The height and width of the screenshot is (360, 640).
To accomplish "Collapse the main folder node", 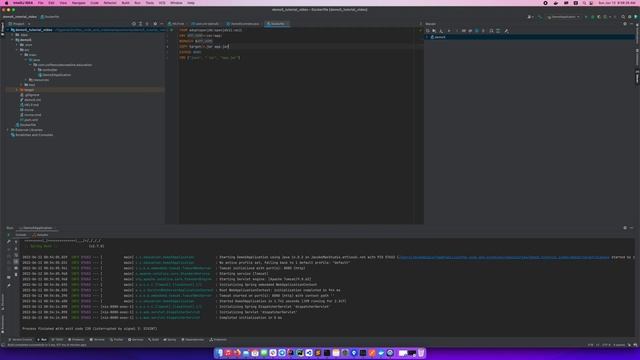I will 22,55.
